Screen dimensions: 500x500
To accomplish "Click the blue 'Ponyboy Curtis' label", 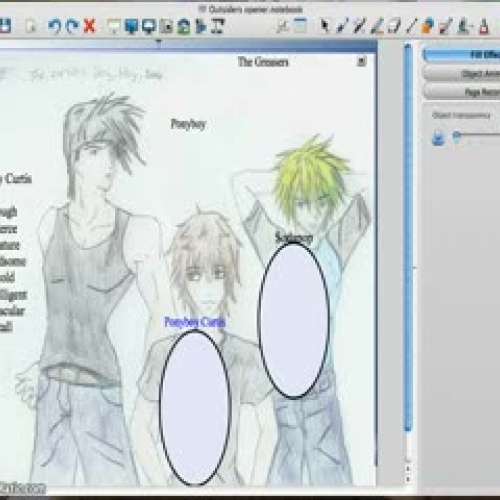I will click(x=195, y=322).
